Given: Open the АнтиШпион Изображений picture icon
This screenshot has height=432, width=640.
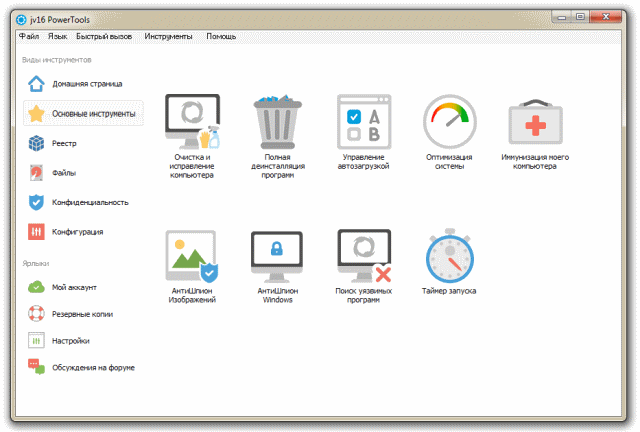Looking at the screenshot, I should [x=191, y=256].
